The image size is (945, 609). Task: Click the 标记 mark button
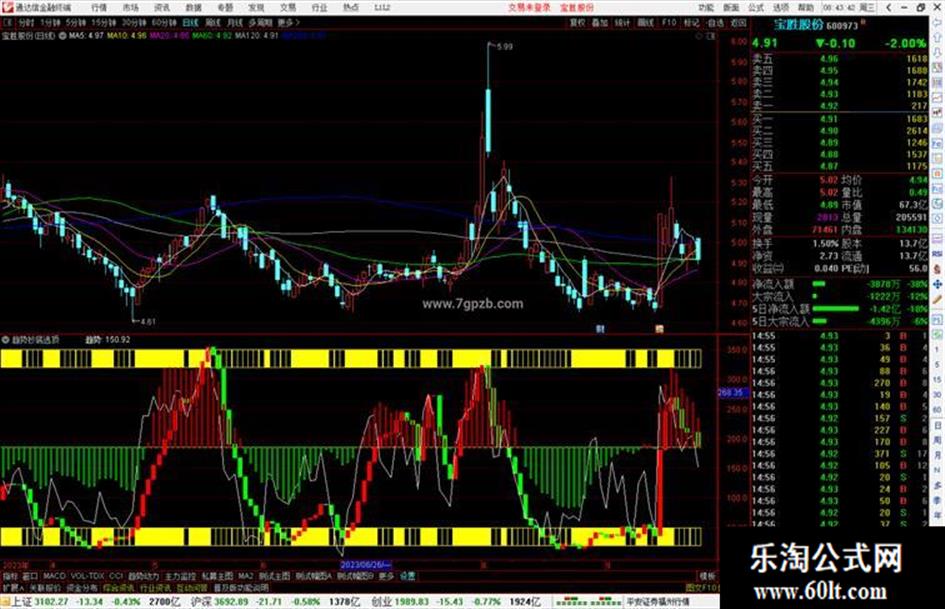coord(691,22)
